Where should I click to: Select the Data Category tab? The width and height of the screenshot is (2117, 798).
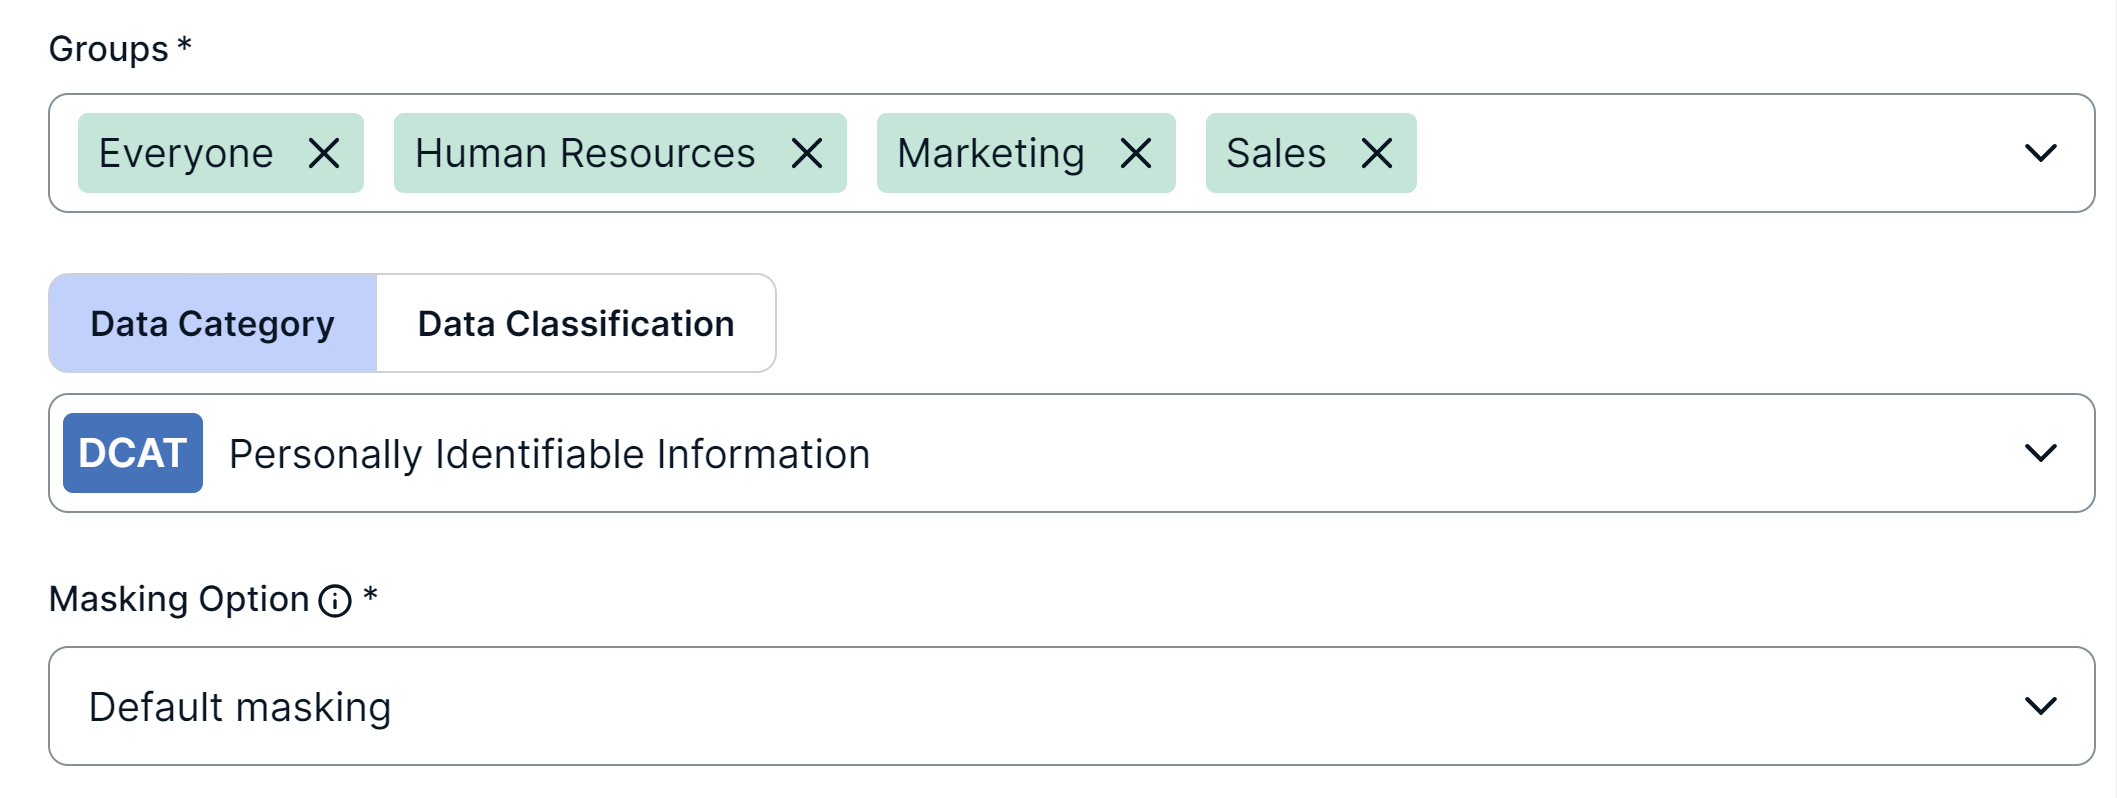pyautogui.click(x=212, y=324)
